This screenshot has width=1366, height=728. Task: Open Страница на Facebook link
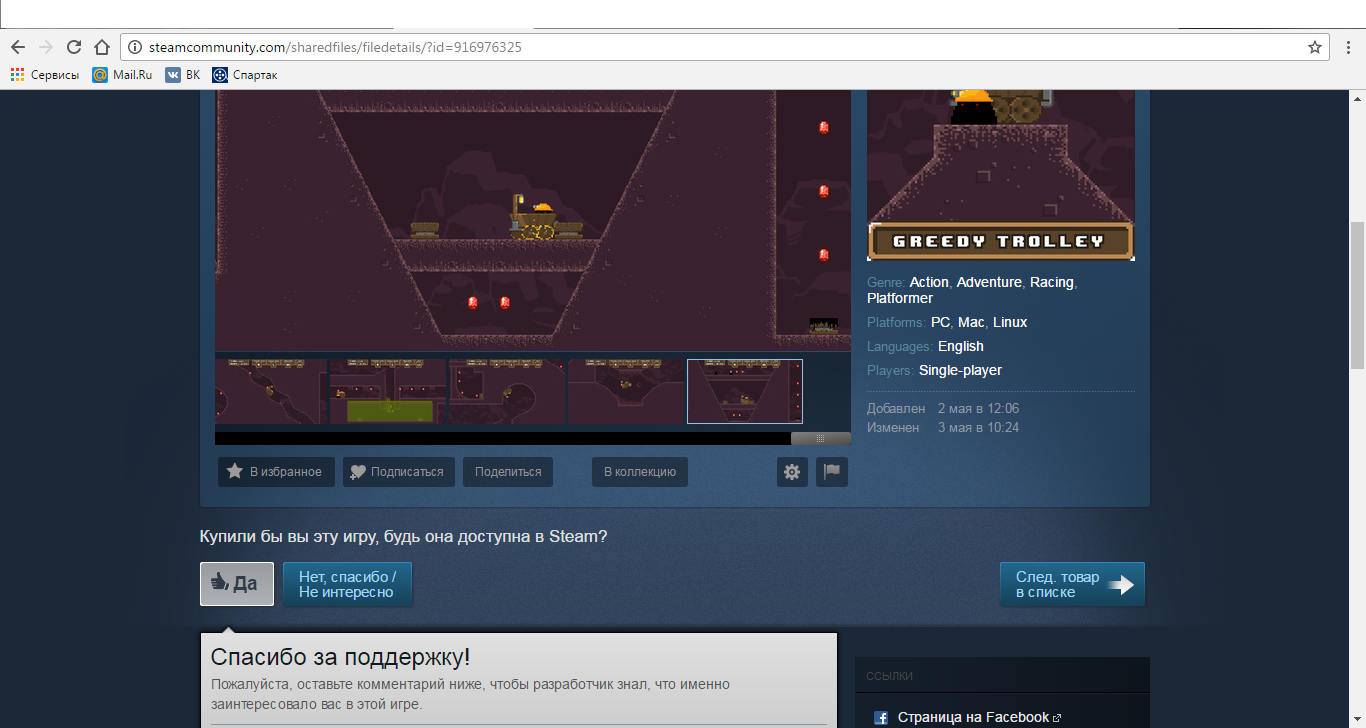[x=973, y=717]
